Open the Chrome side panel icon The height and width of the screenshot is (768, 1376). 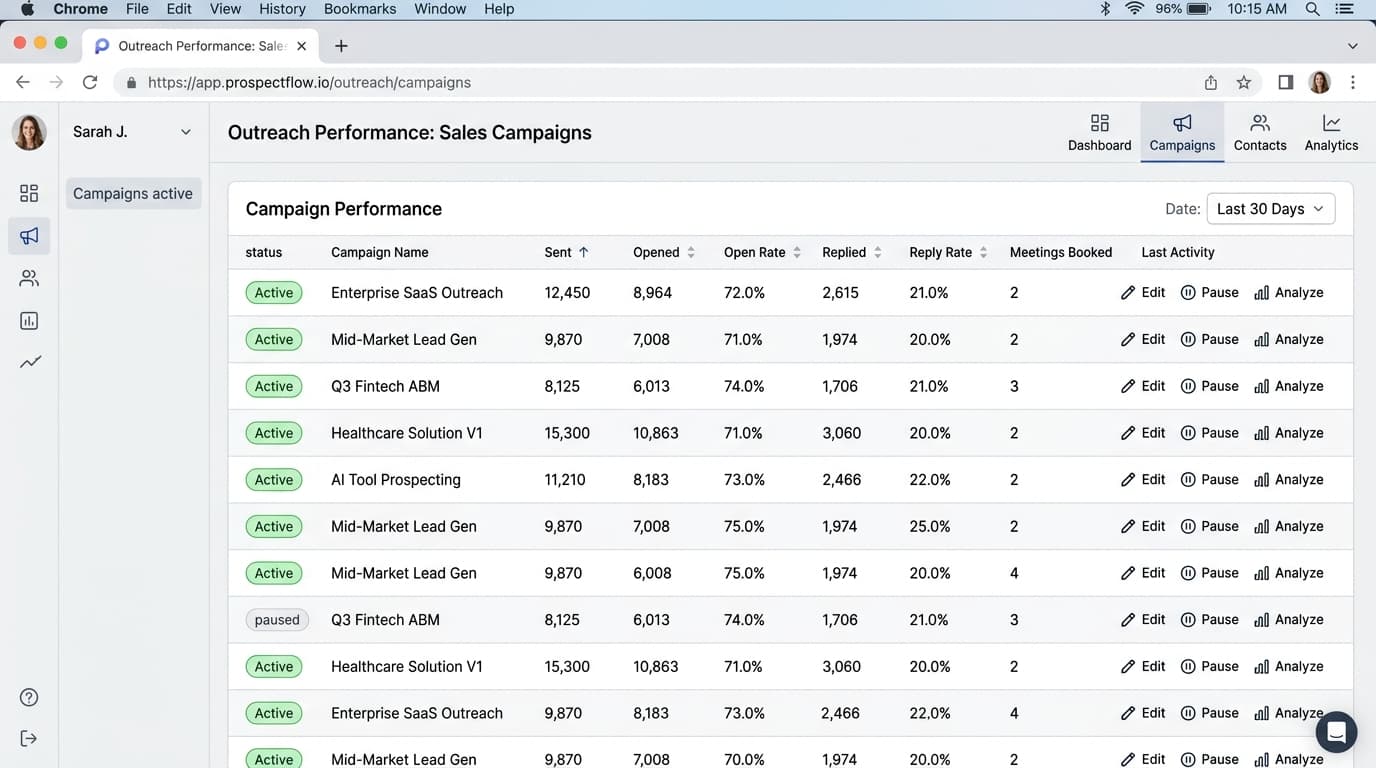1286,82
